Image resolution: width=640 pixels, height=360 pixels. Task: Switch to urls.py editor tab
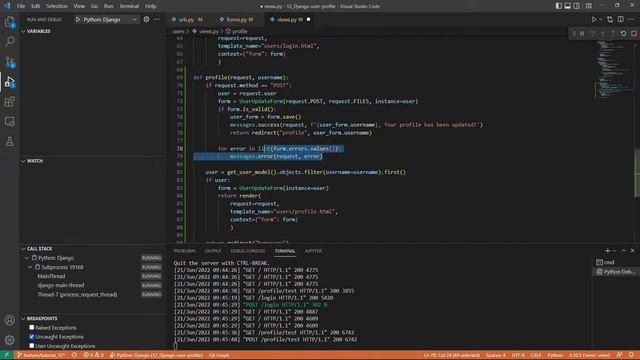pos(190,20)
